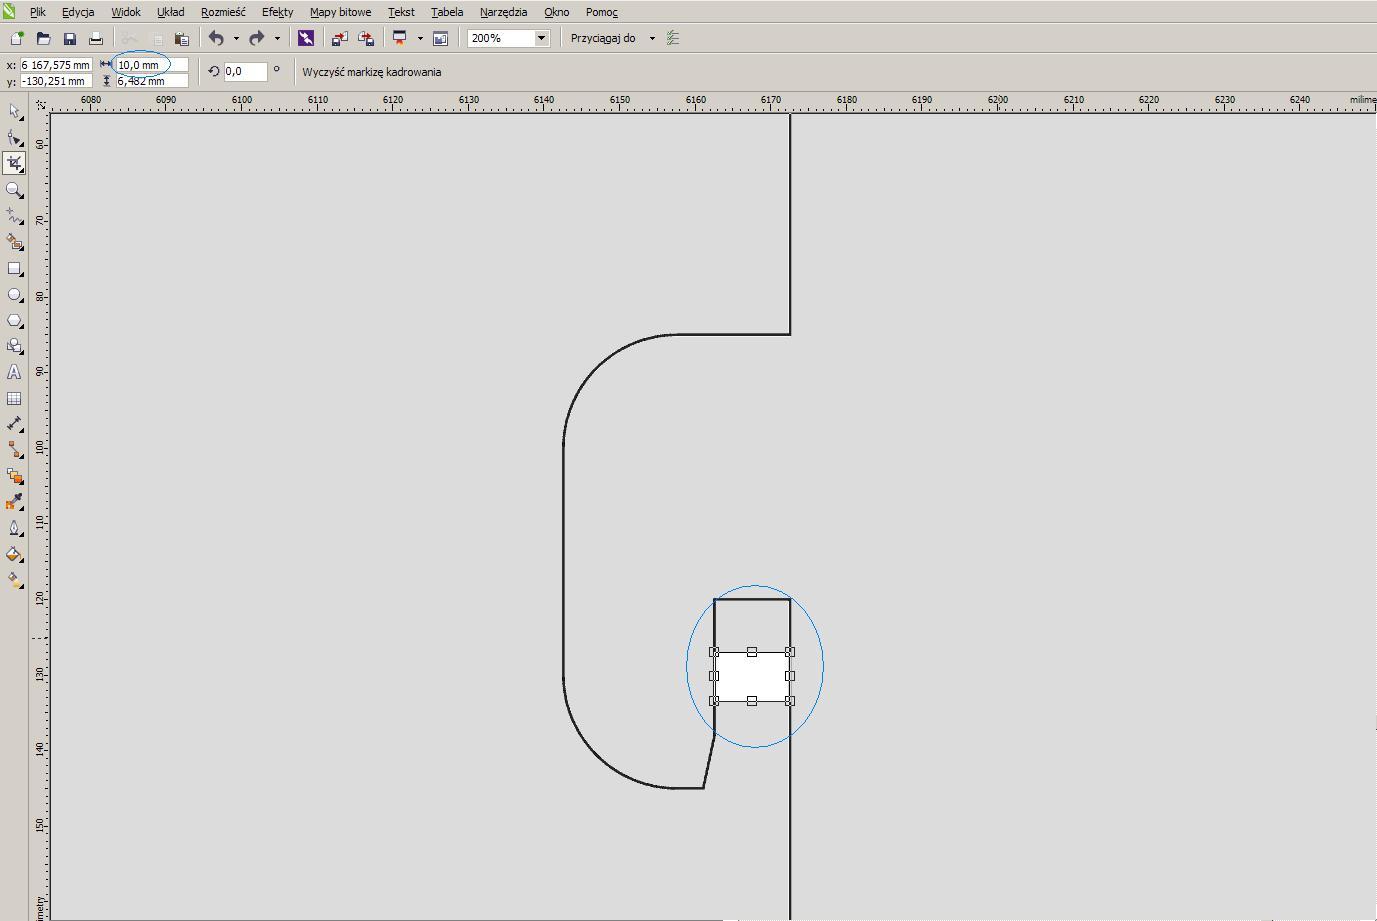The height and width of the screenshot is (921, 1377).
Task: Click the width field showing 10,0 mm
Action: click(x=152, y=65)
